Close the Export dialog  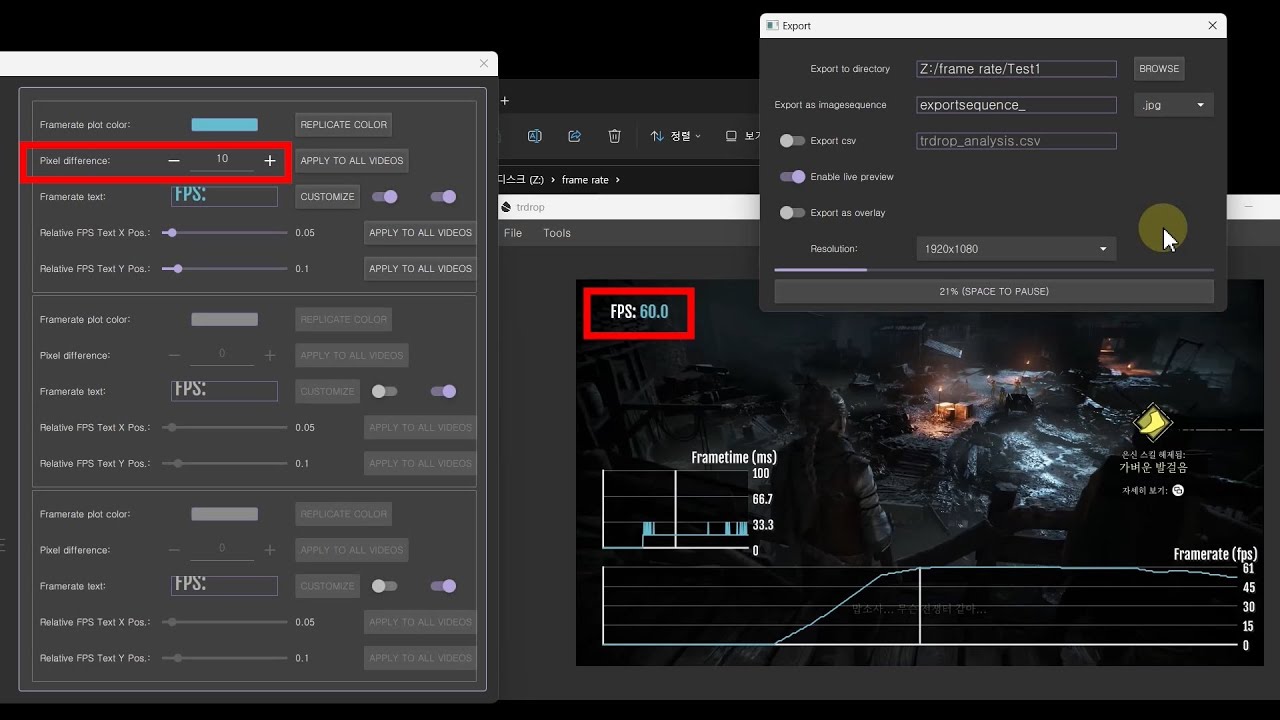pos(1213,26)
